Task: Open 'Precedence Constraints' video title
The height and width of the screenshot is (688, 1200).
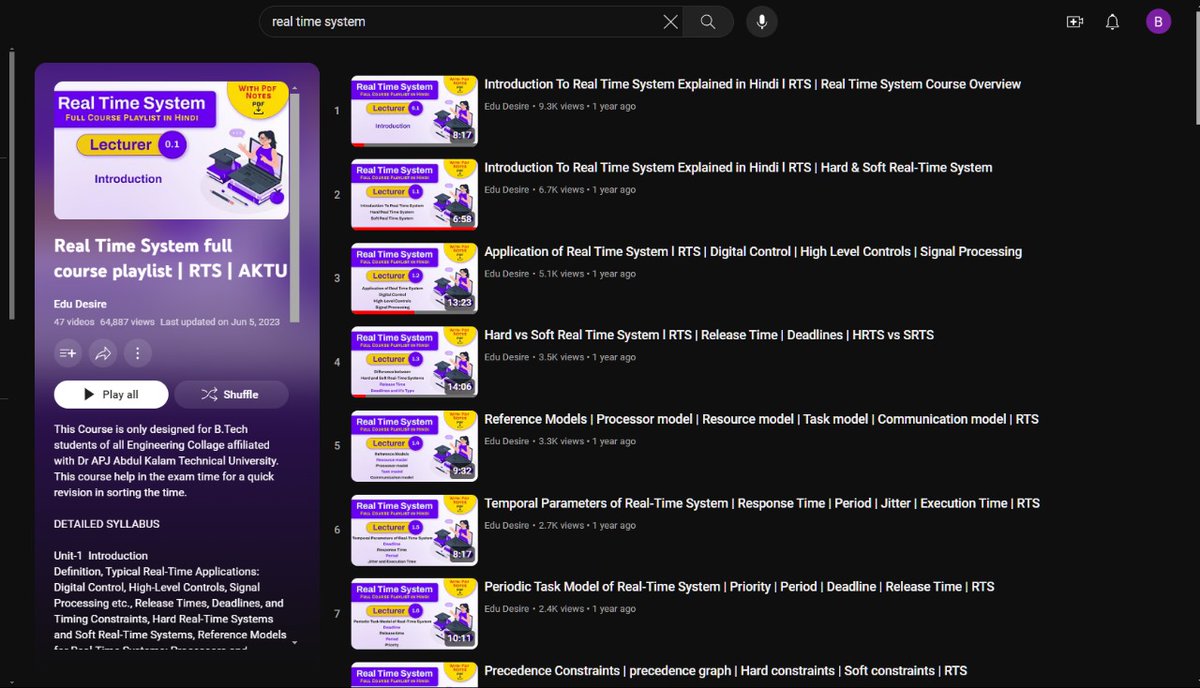Action: tap(726, 670)
